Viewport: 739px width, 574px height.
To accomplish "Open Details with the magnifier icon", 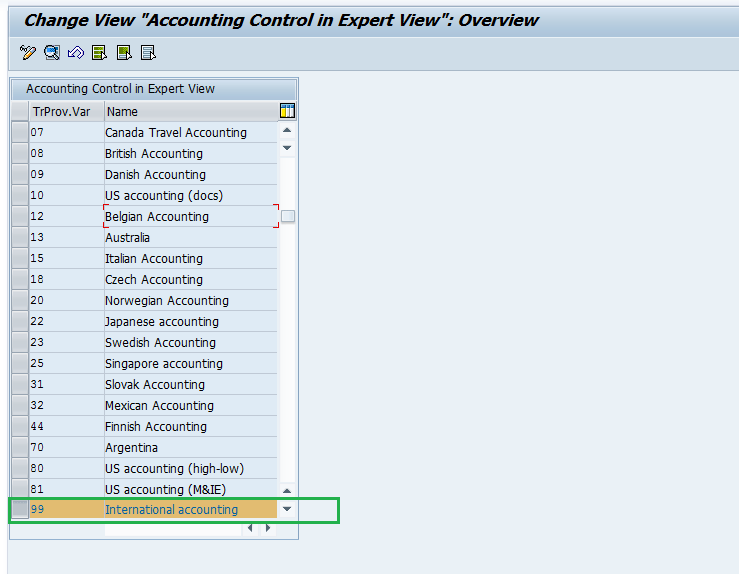I will coord(51,53).
